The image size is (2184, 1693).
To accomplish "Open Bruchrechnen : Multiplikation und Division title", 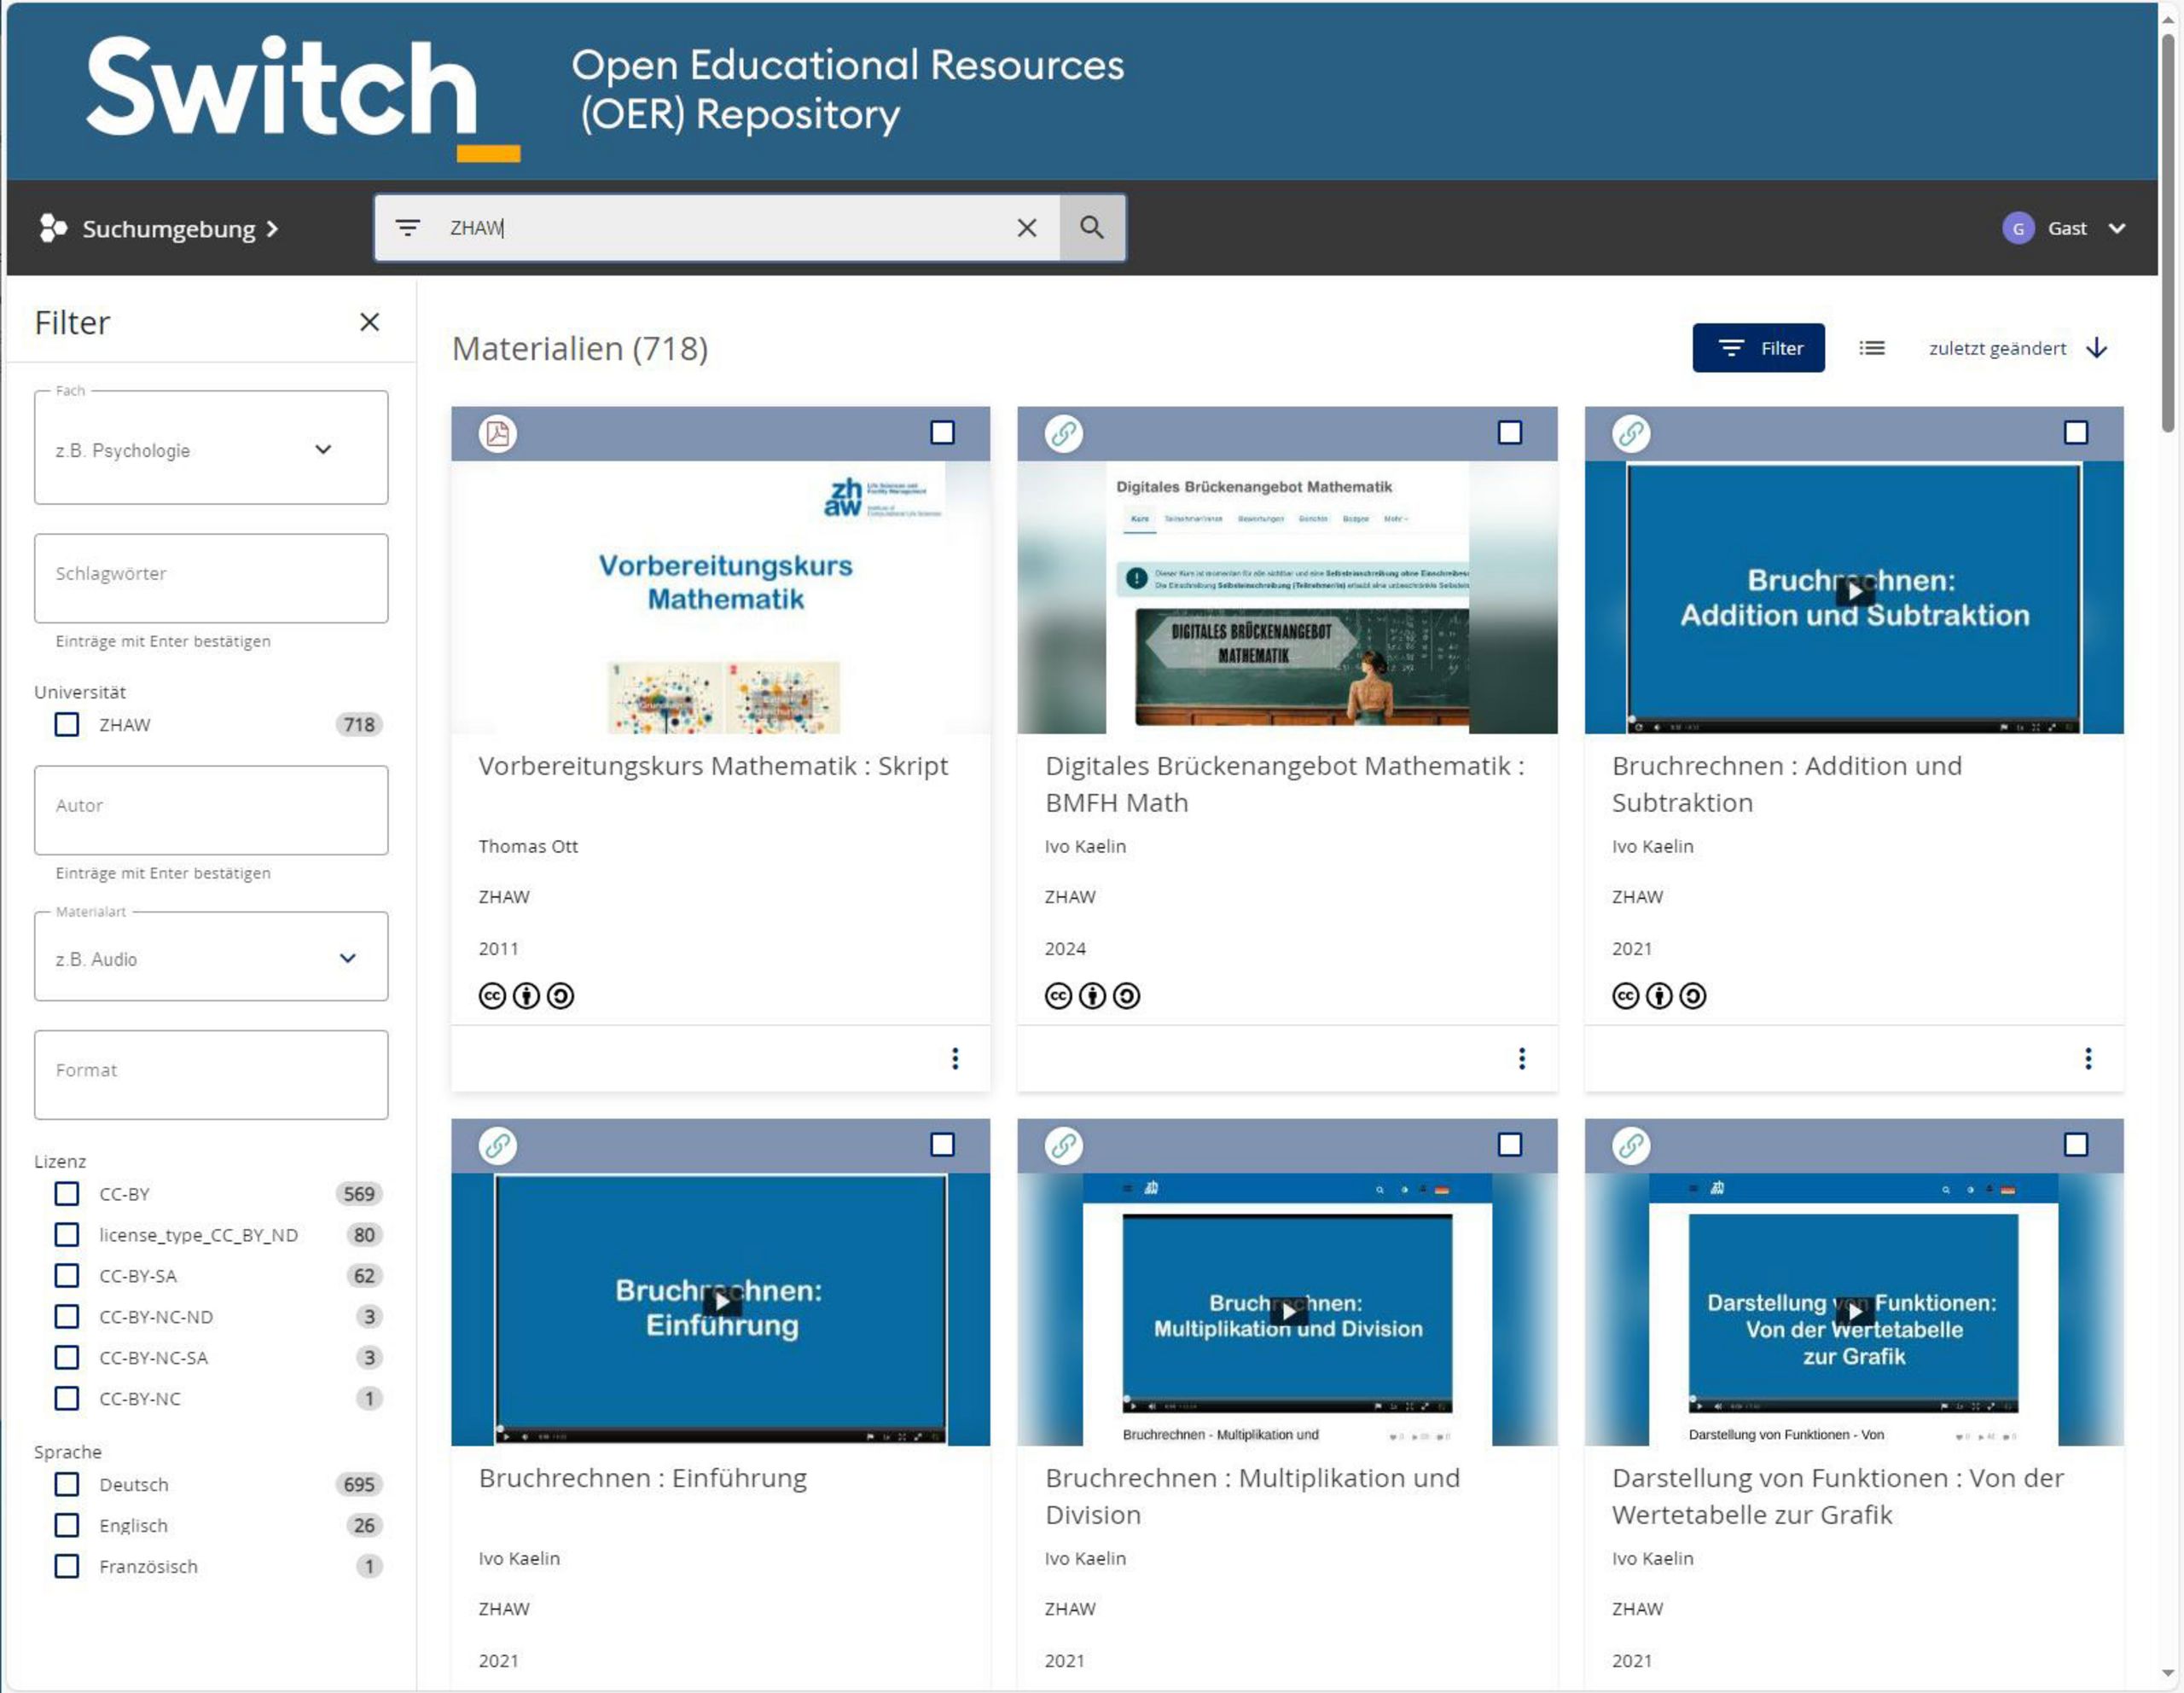I will [1253, 1496].
